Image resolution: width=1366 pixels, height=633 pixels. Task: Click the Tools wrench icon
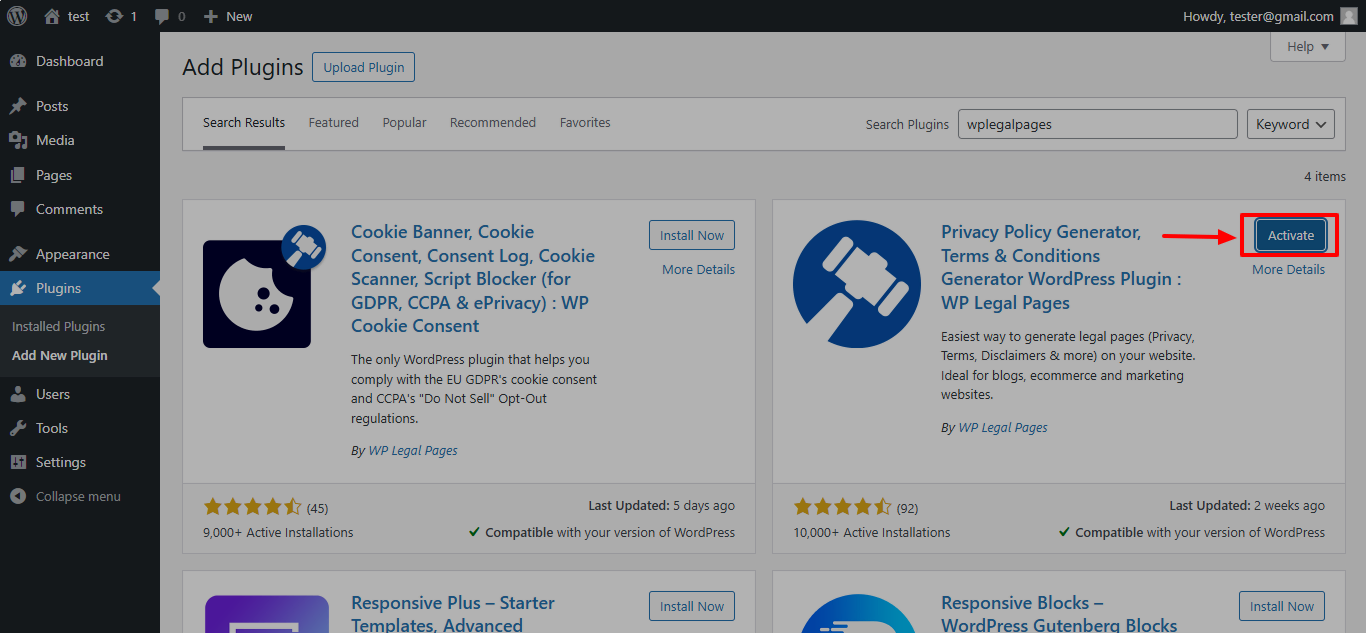tap(18, 428)
